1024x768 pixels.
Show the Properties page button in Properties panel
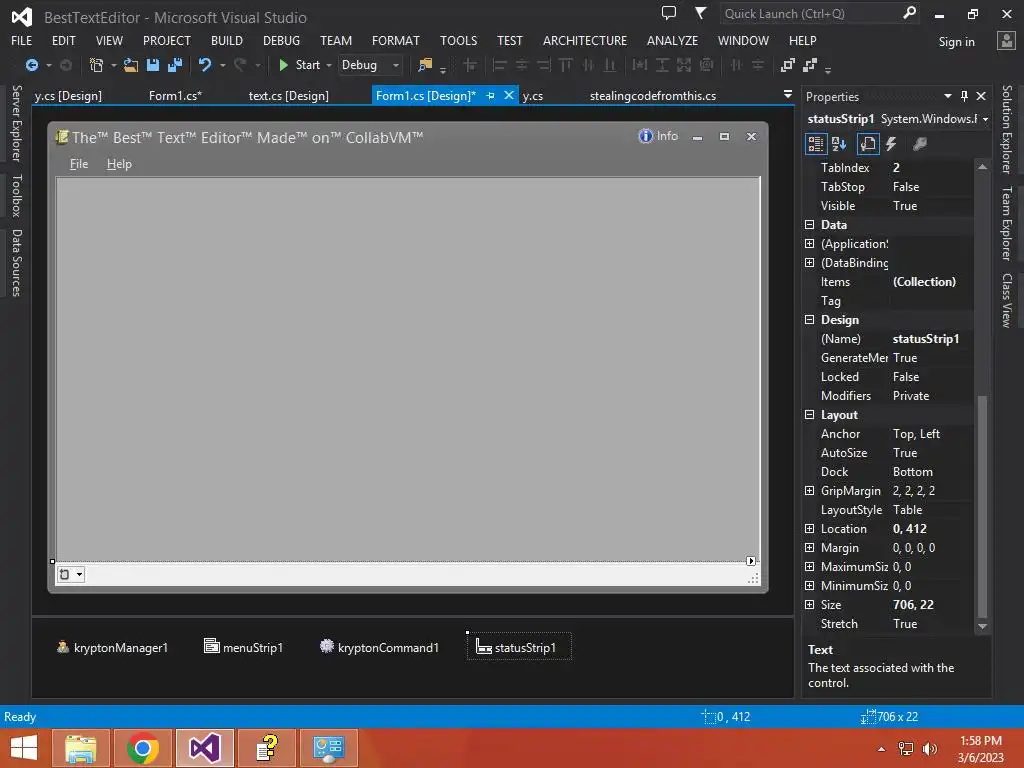868,144
